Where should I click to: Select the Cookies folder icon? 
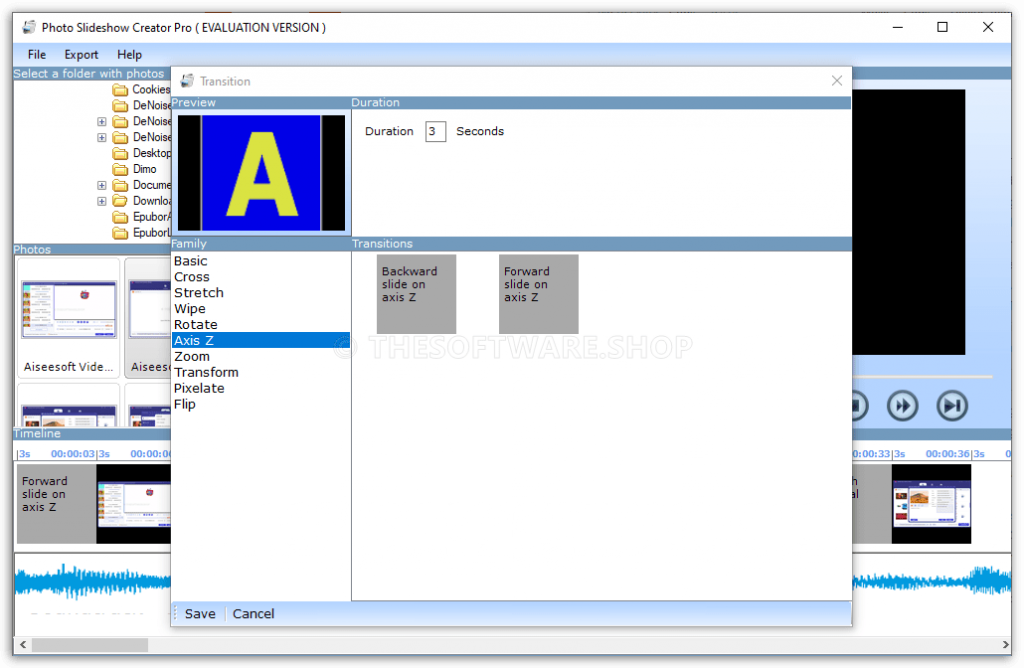122,89
